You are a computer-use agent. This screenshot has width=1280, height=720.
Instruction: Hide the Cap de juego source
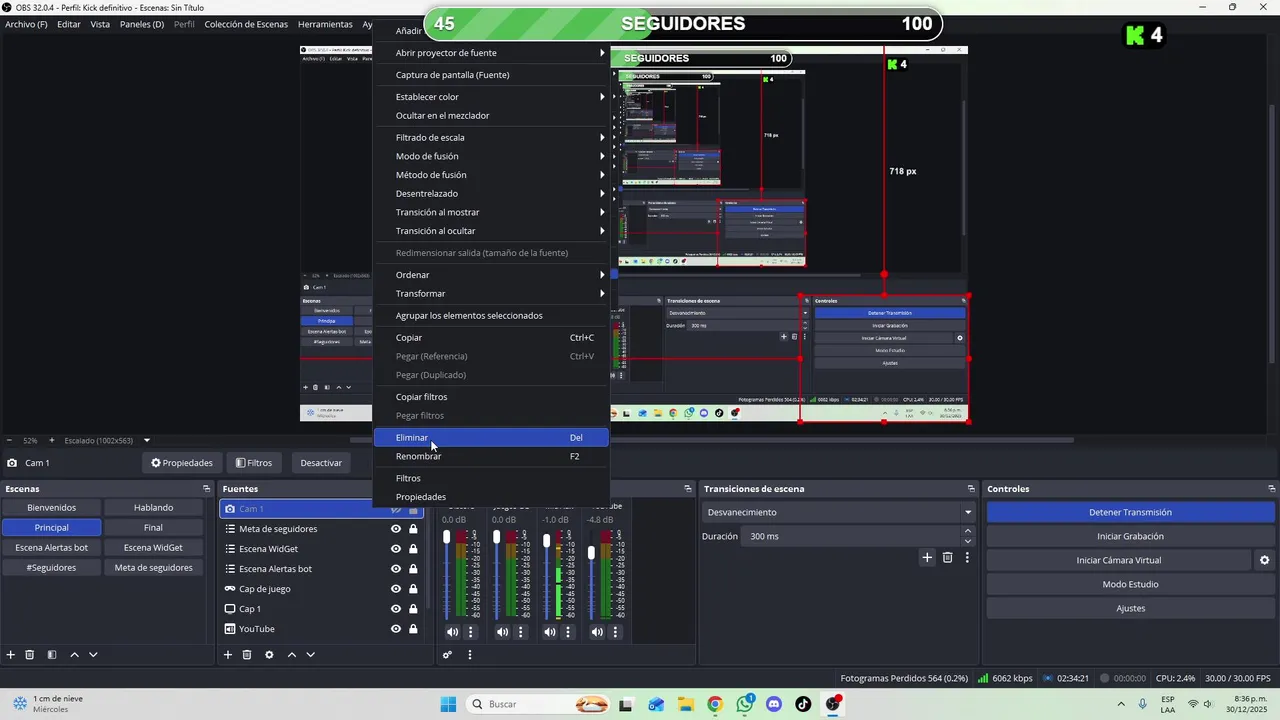tap(396, 589)
